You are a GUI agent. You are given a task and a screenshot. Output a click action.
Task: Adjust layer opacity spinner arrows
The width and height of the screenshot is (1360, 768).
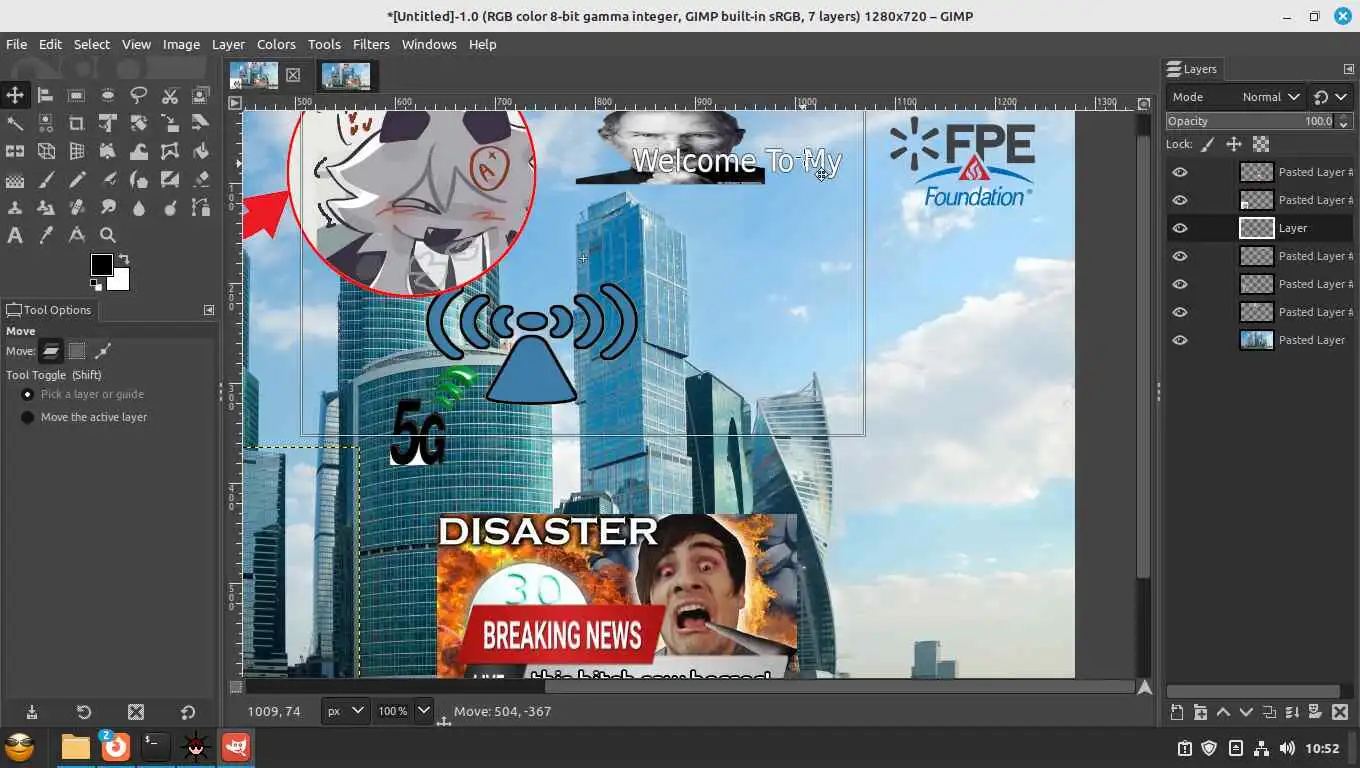(x=1342, y=121)
